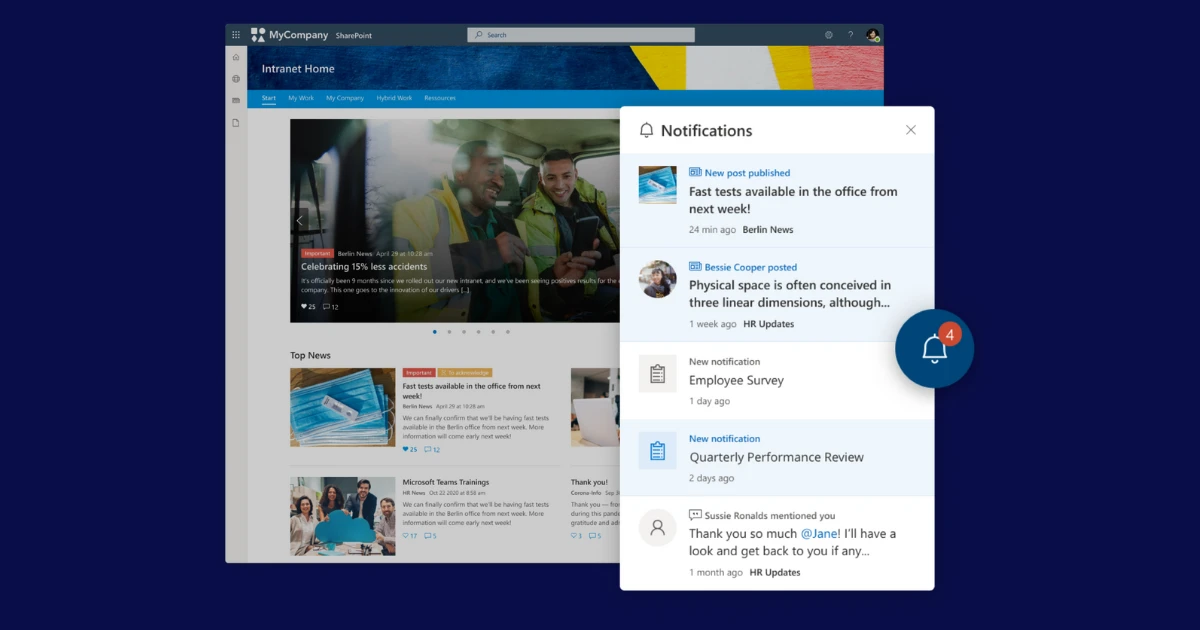Click the previous chevron on the hero carousel
The width and height of the screenshot is (1200, 630).
point(299,218)
